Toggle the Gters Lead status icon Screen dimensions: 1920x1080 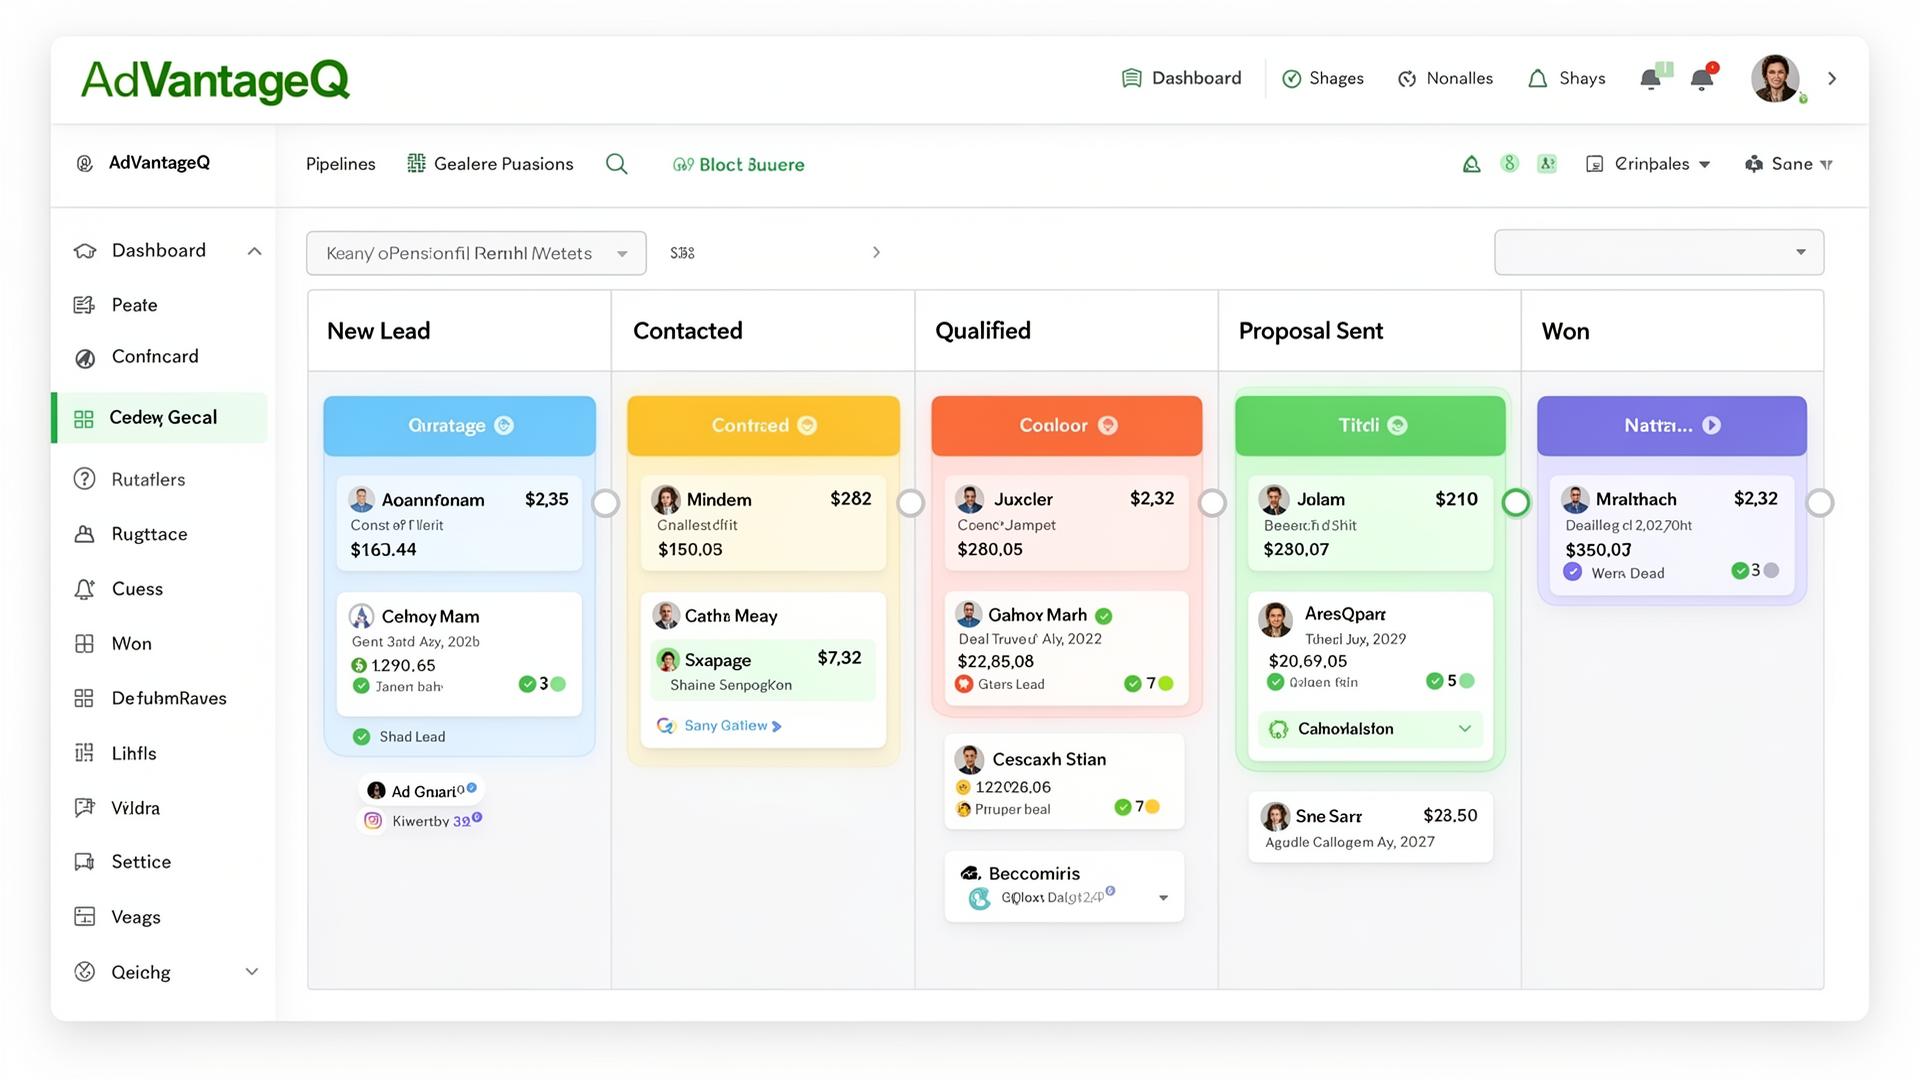pos(964,684)
